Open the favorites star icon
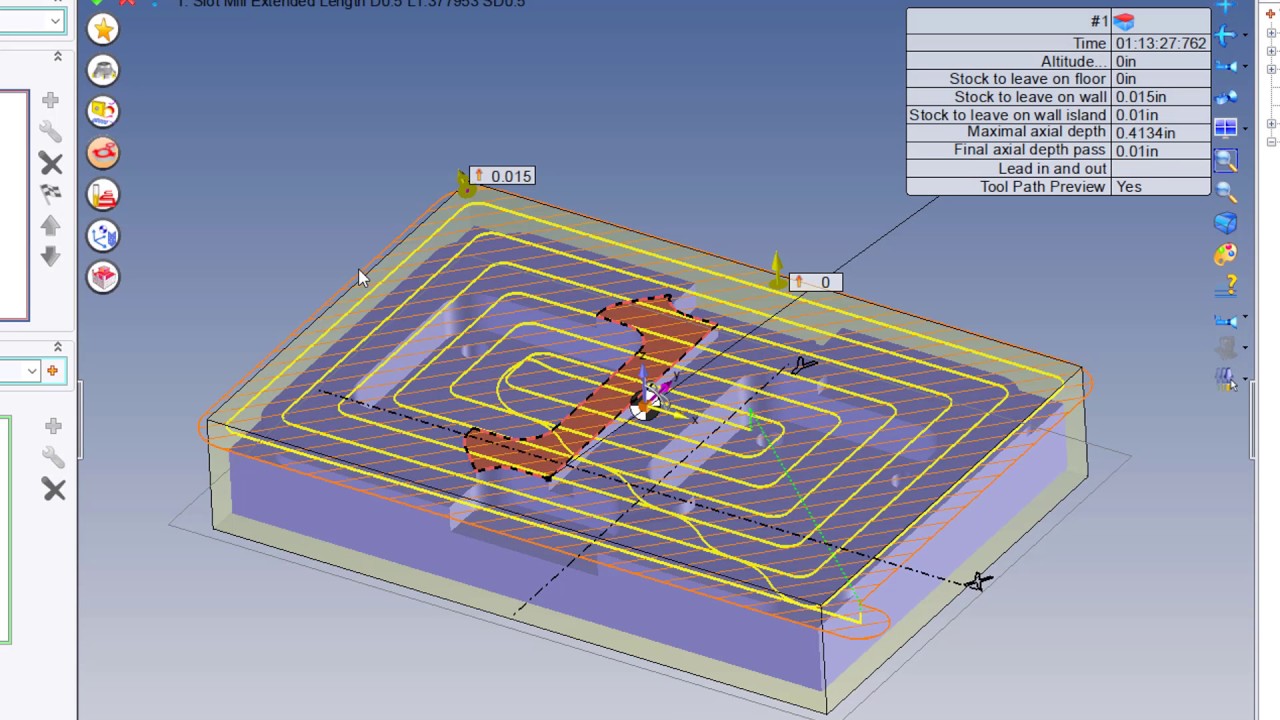 pyautogui.click(x=103, y=29)
